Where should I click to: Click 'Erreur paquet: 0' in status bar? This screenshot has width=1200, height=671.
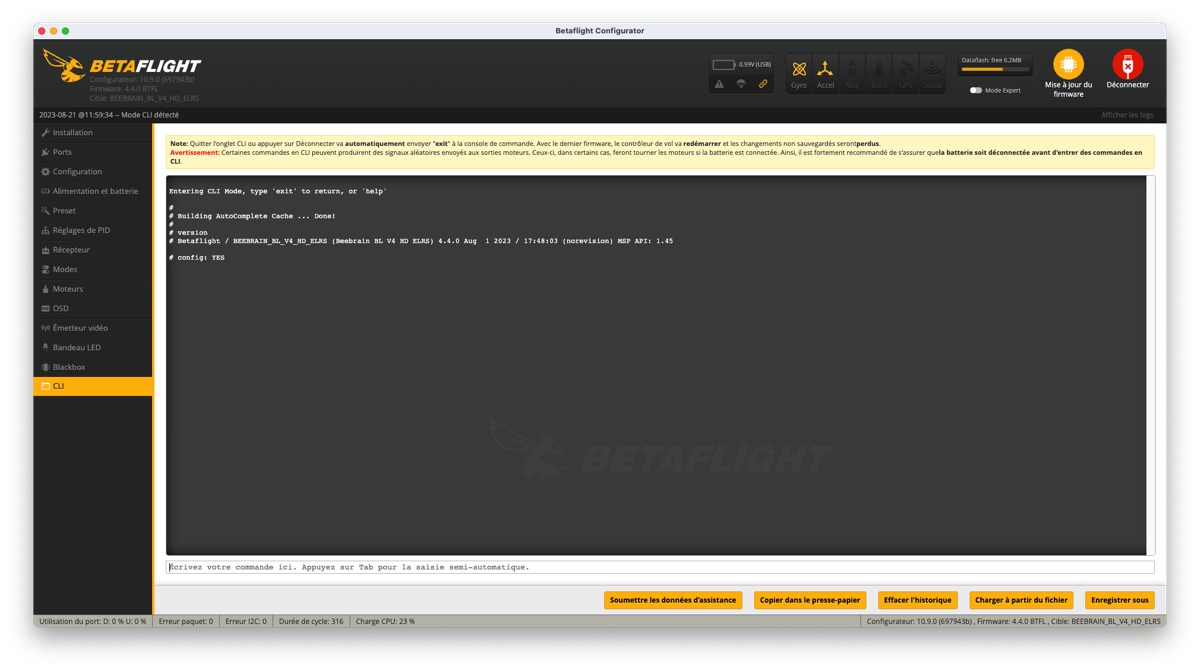click(186, 621)
